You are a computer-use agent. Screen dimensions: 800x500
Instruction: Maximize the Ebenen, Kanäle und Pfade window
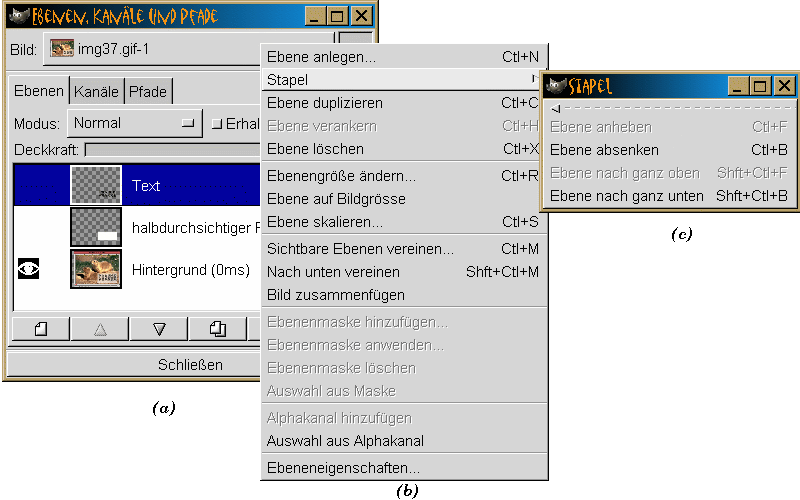click(338, 16)
